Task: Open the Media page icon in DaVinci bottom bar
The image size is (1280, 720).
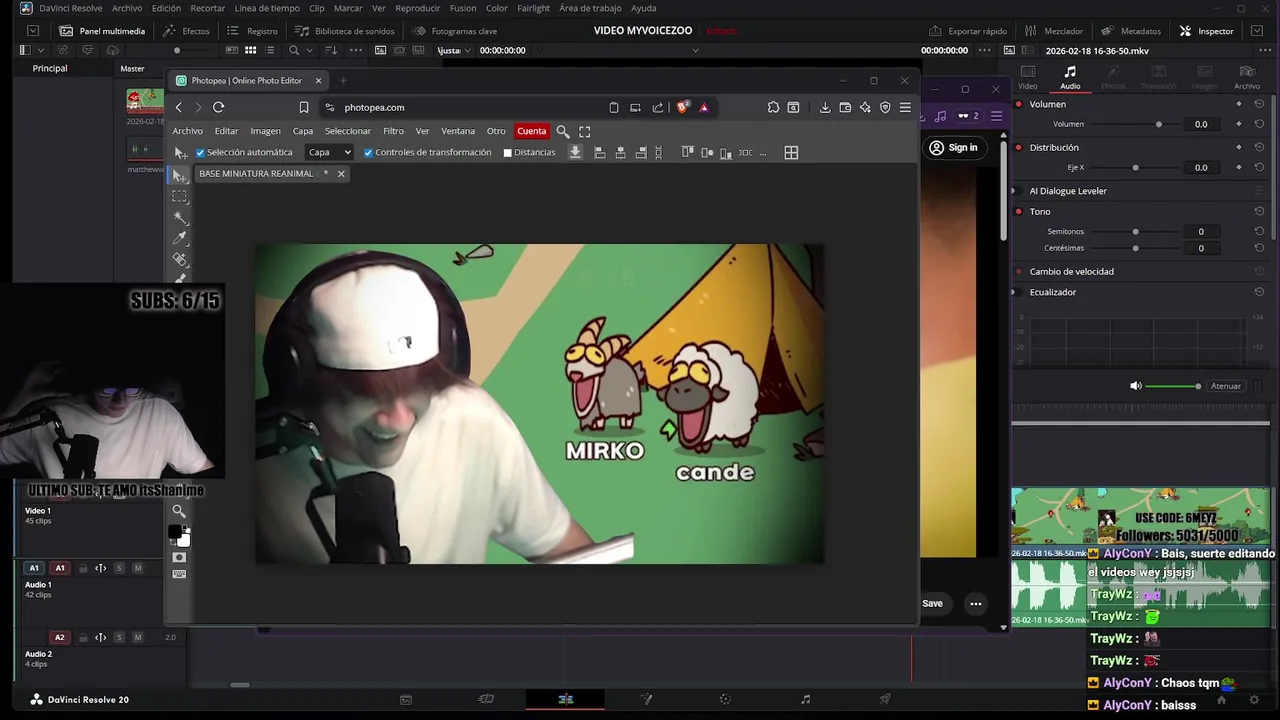Action: pyautogui.click(x=406, y=699)
